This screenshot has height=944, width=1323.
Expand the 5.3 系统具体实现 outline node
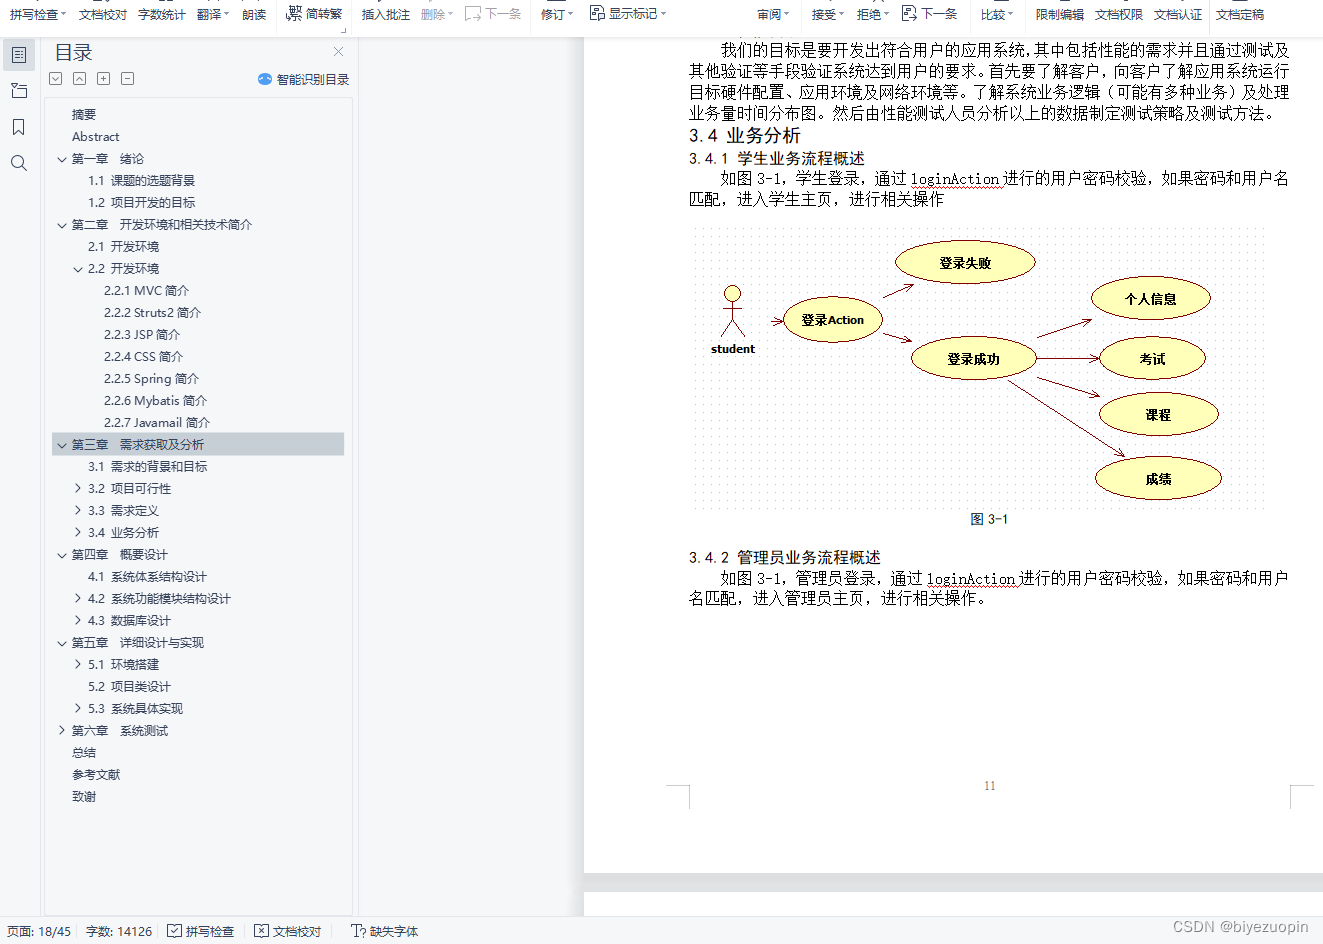click(78, 708)
